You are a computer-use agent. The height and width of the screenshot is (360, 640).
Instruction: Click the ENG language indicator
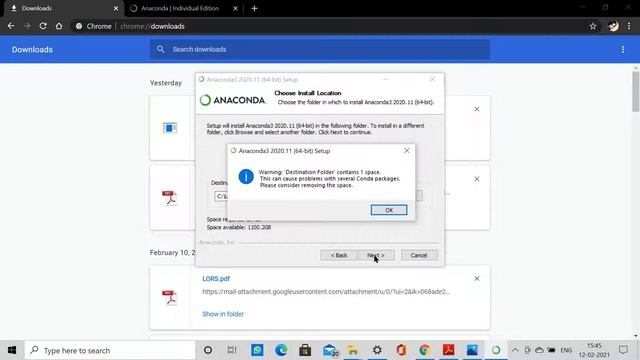tap(566, 350)
